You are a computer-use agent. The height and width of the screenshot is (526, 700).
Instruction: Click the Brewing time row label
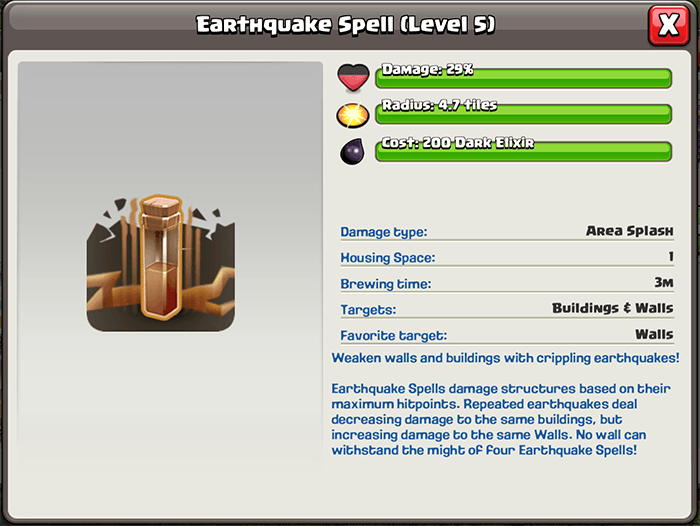tap(386, 284)
